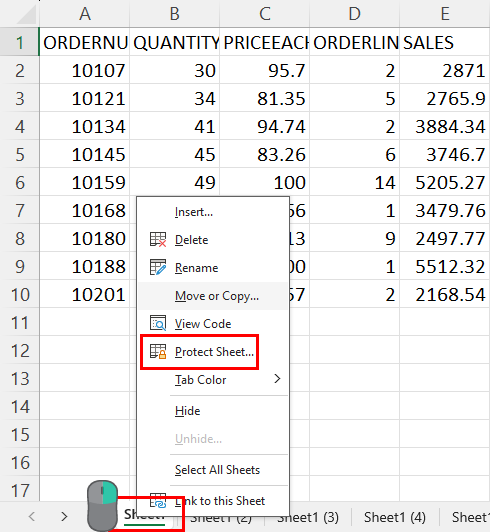Select row 12 header
Viewport: 490px width, 532px height.
[20, 350]
